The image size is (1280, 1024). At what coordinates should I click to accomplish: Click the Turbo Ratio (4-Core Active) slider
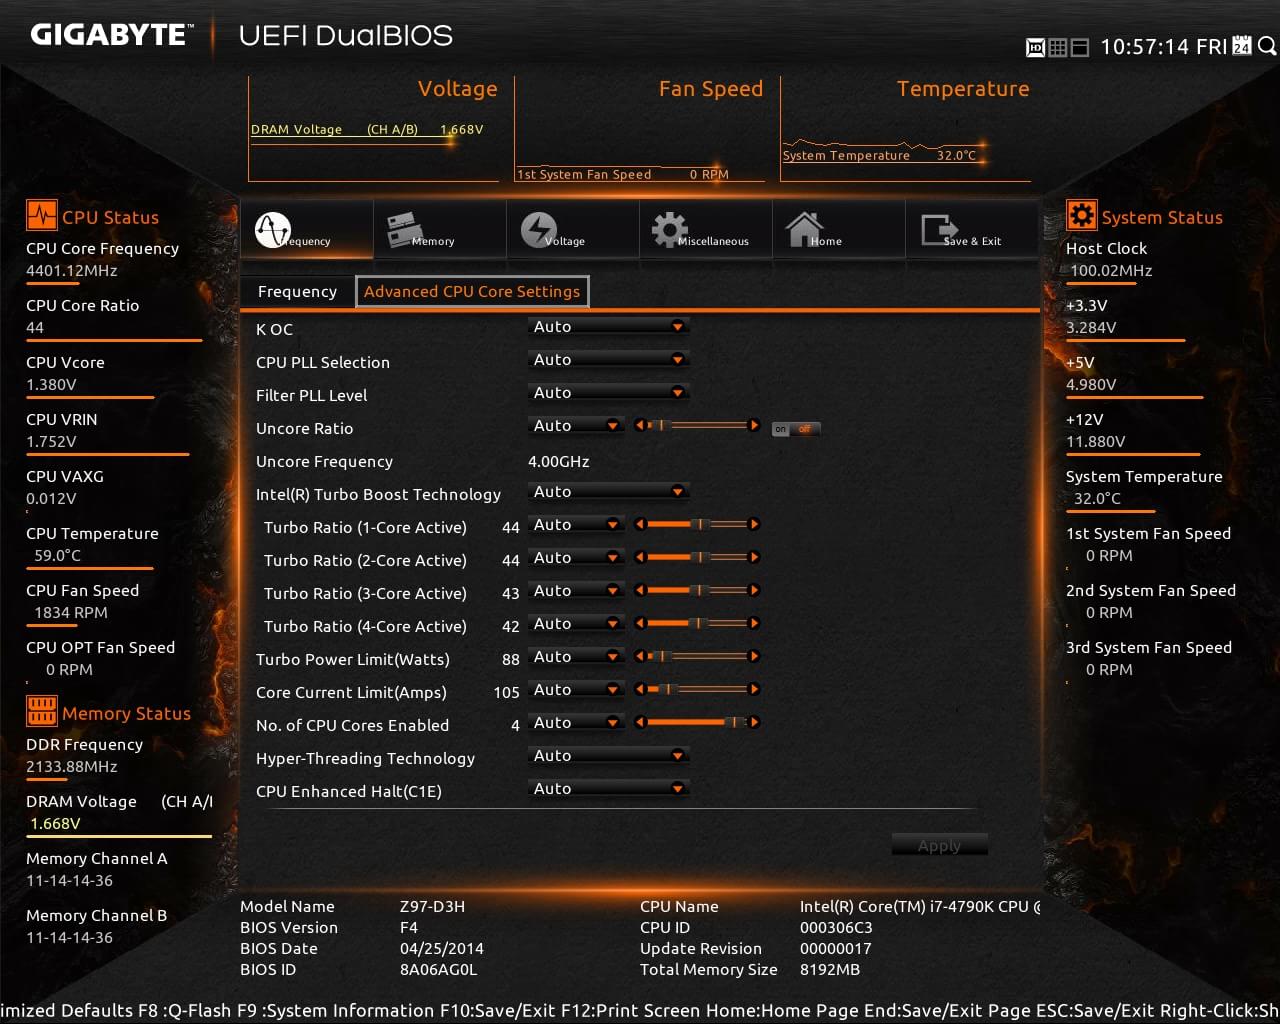pos(697,623)
